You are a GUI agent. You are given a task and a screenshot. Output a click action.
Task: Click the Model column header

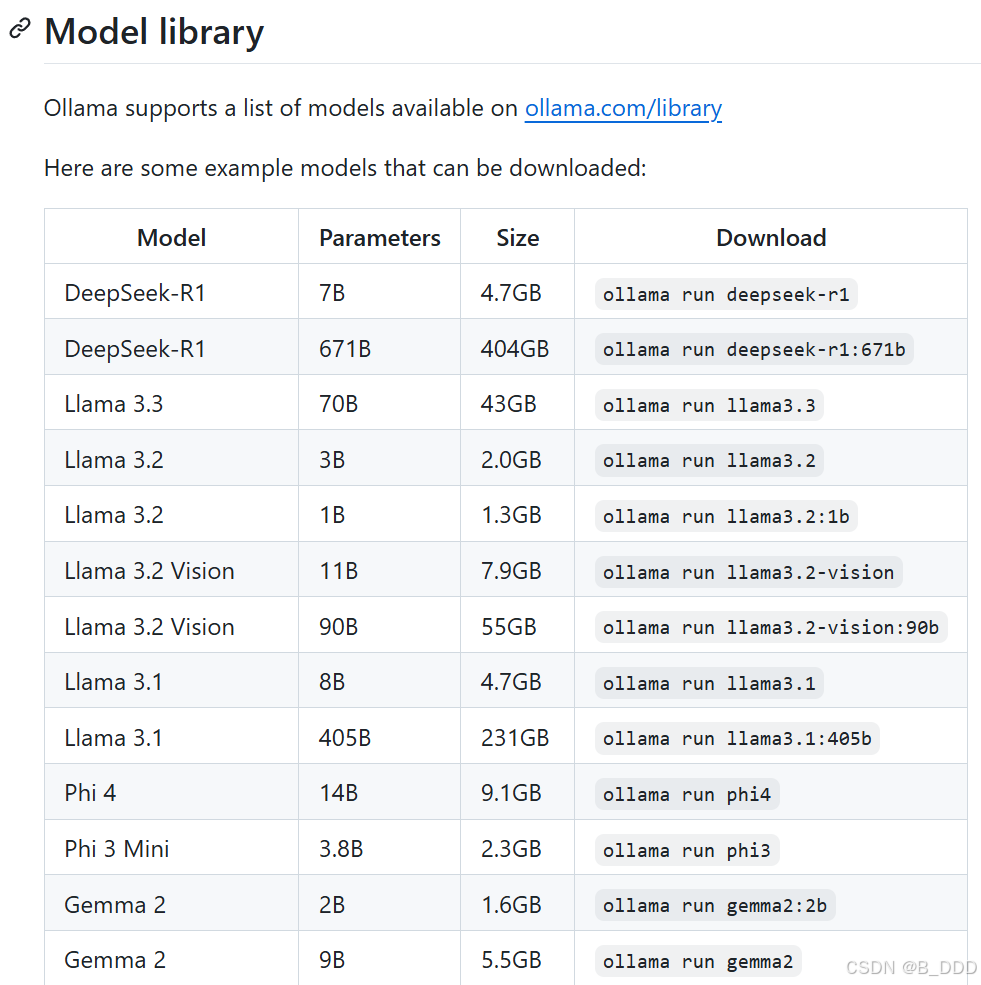[171, 238]
